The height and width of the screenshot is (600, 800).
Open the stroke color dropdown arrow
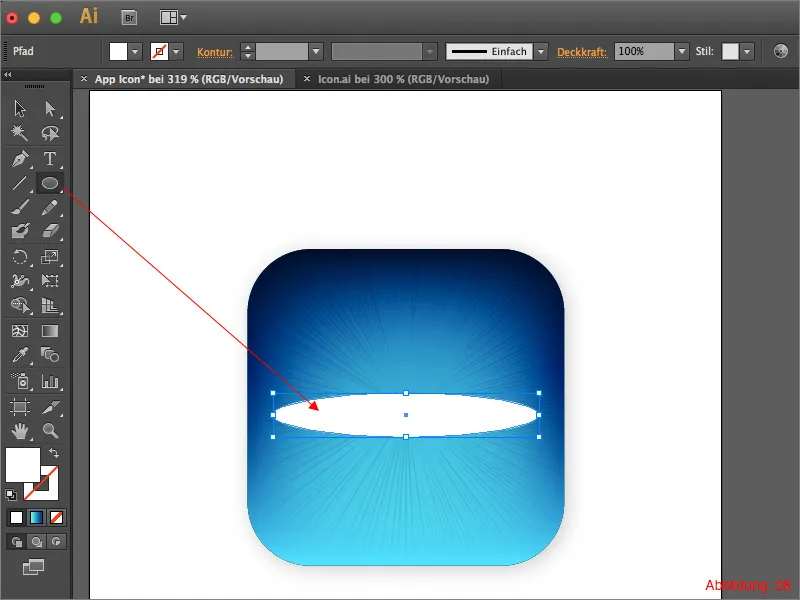(176, 52)
